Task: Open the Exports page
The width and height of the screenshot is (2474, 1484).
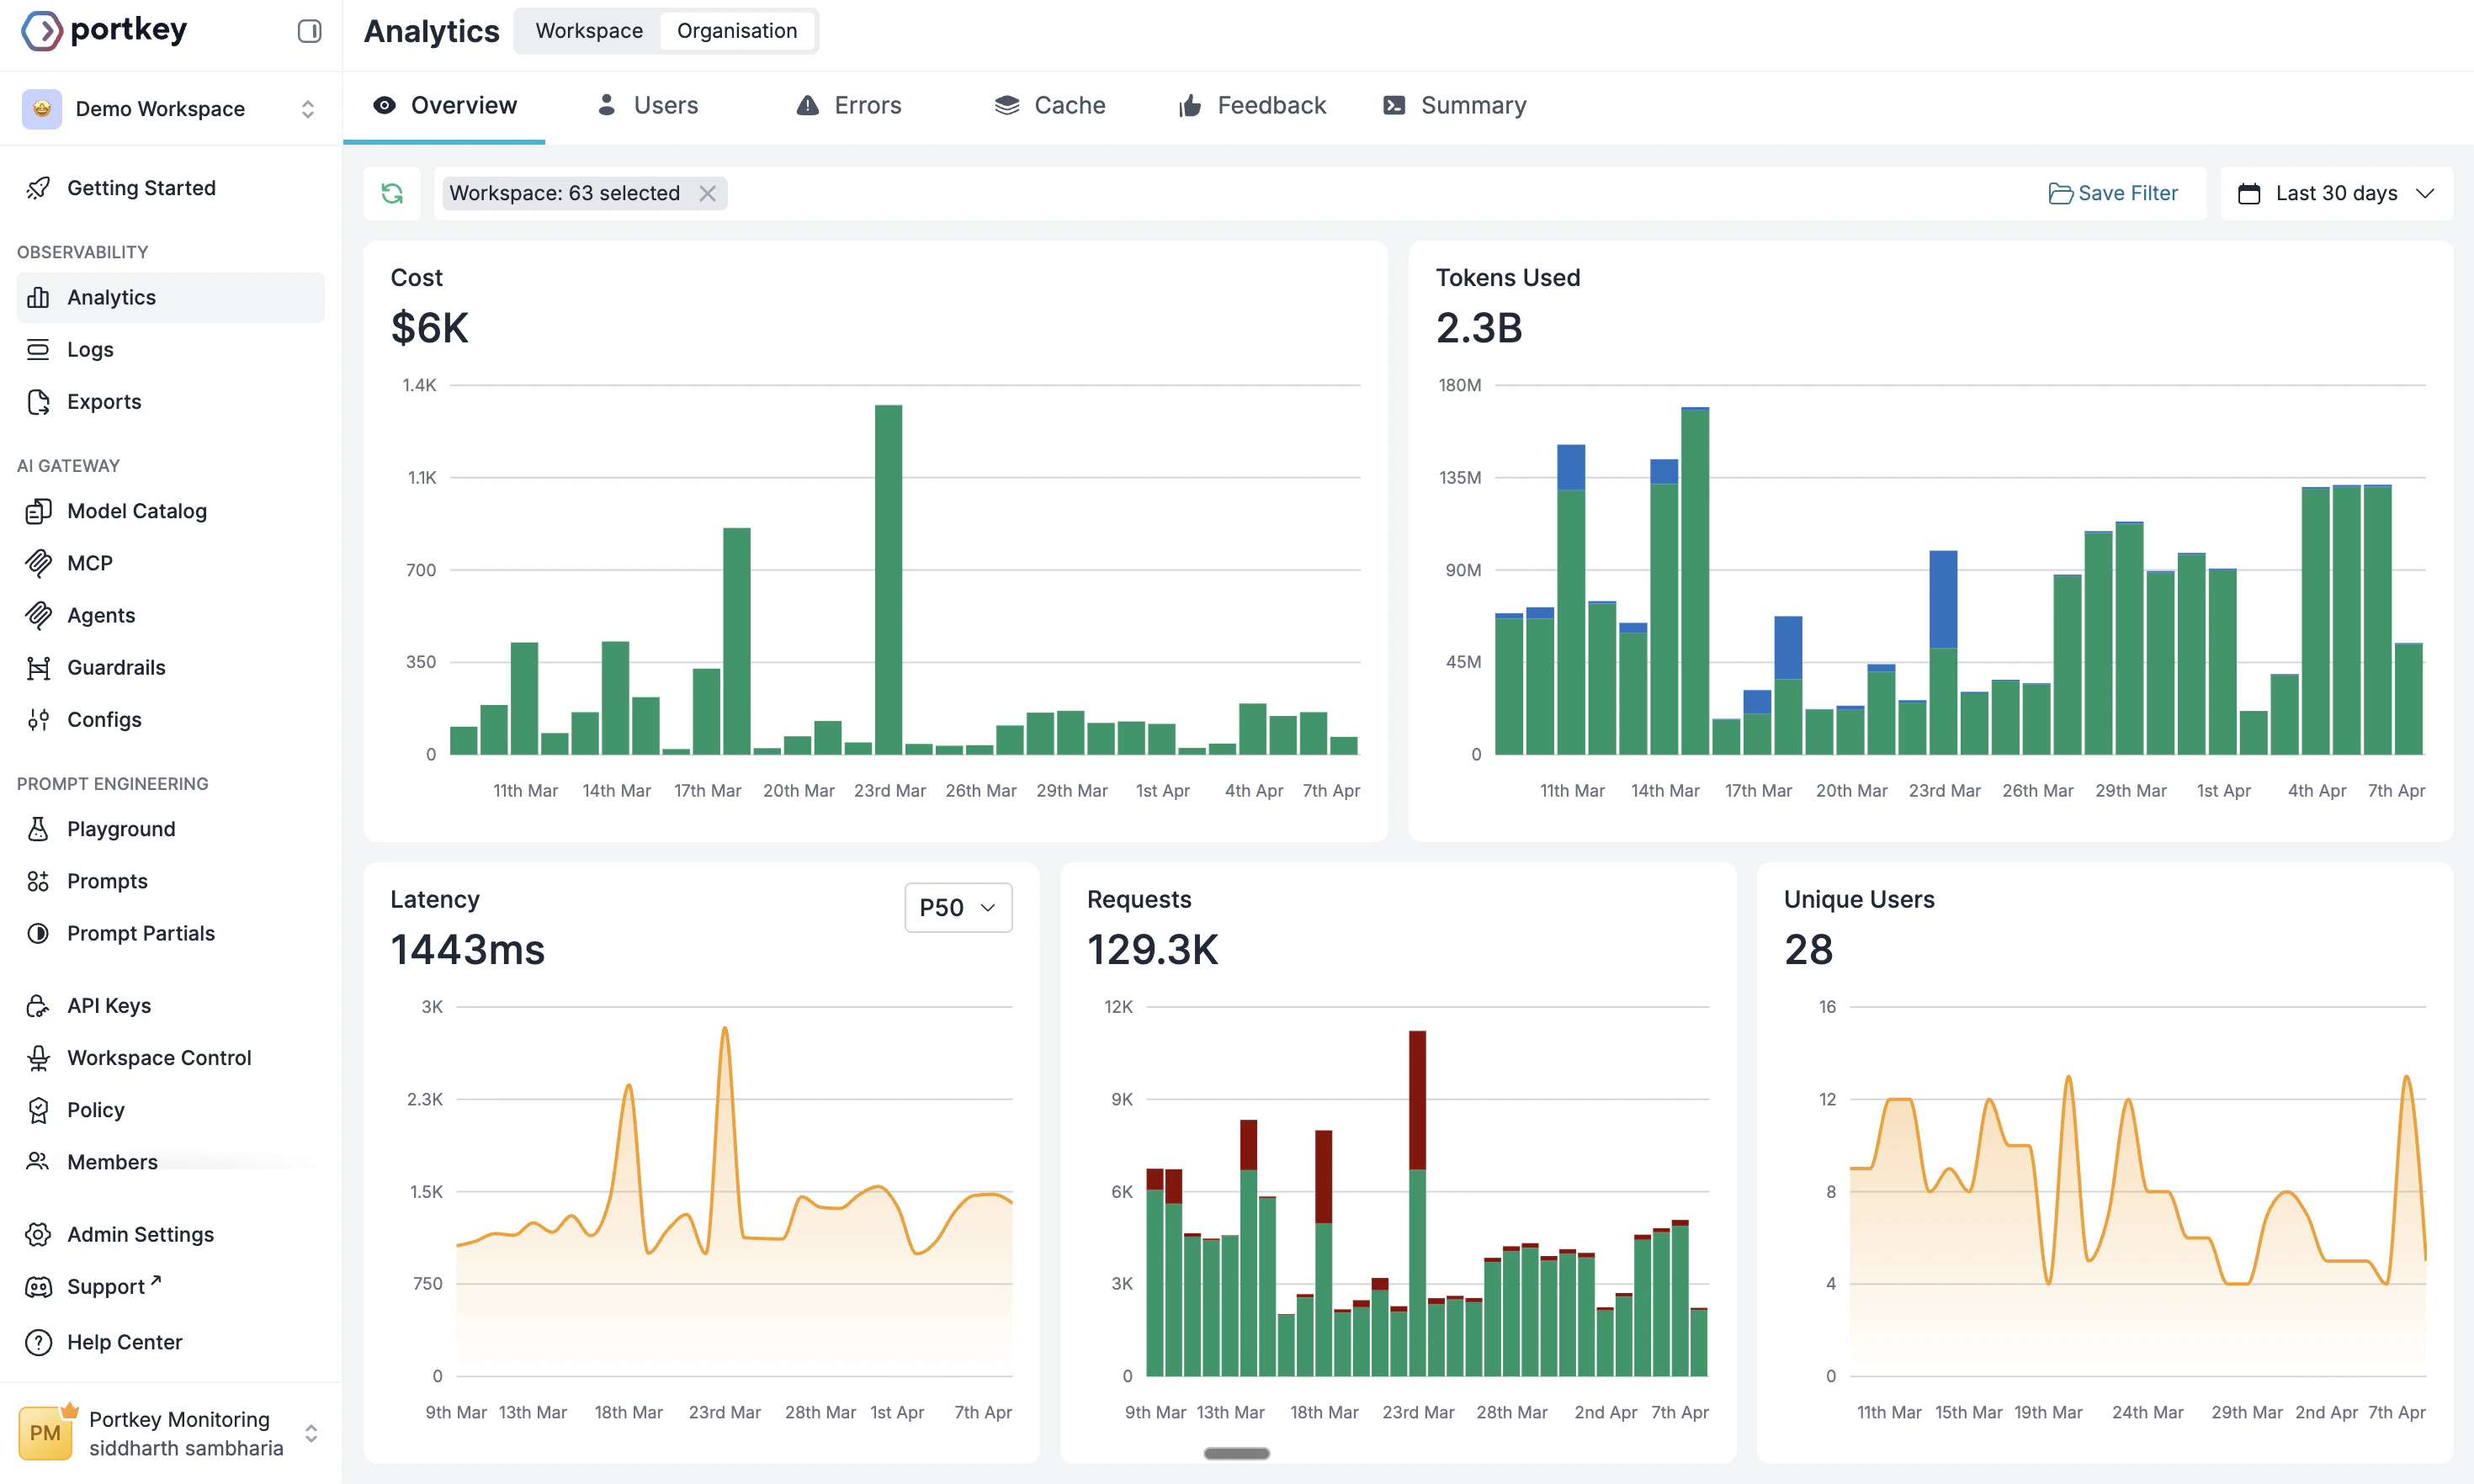Action: point(104,401)
